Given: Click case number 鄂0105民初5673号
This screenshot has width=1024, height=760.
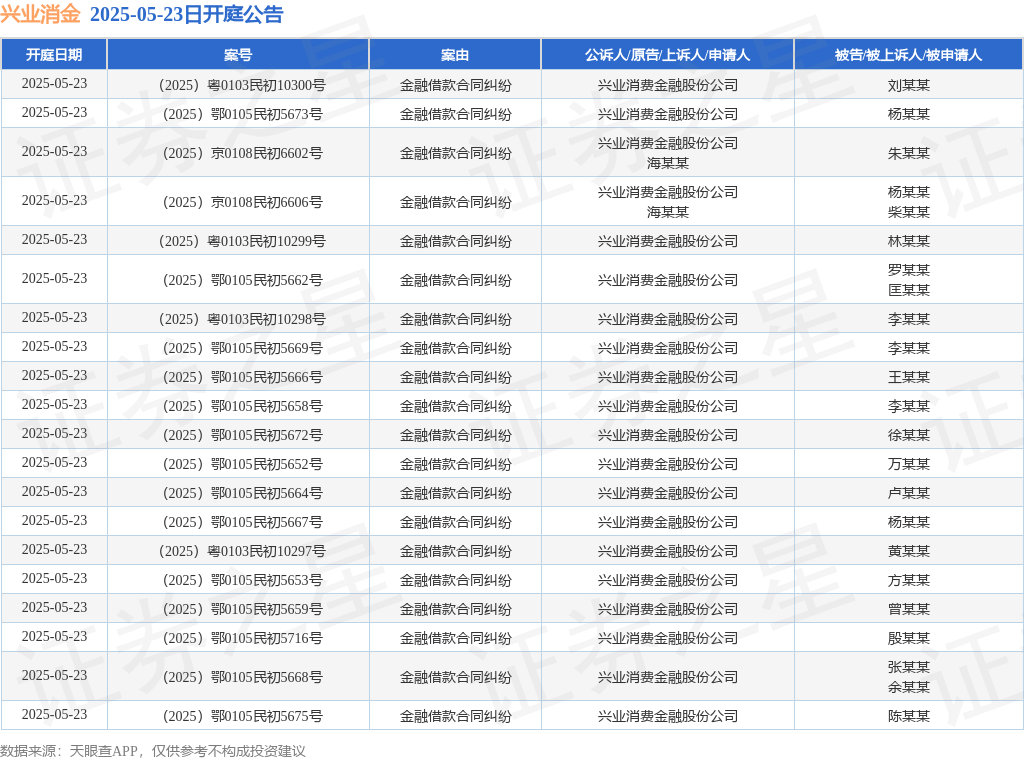Looking at the screenshot, I should pos(242,114).
